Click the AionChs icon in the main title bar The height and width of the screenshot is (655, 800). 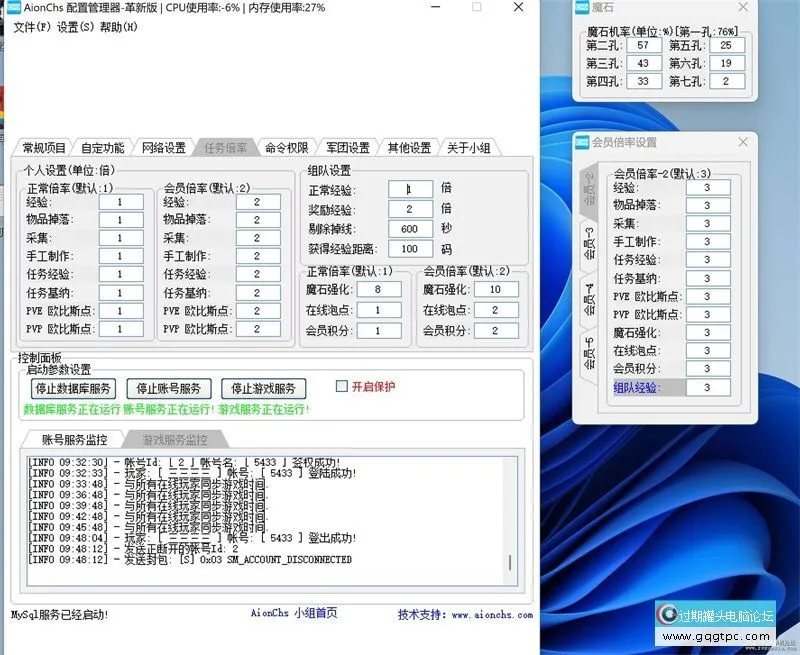[x=16, y=8]
